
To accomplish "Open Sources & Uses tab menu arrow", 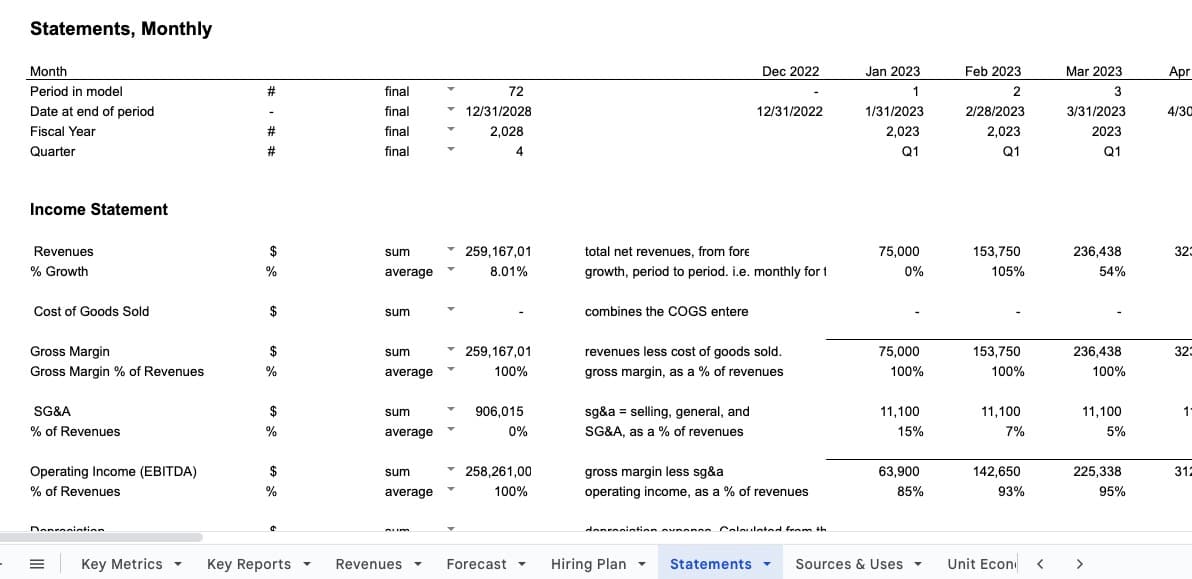I will (919, 564).
